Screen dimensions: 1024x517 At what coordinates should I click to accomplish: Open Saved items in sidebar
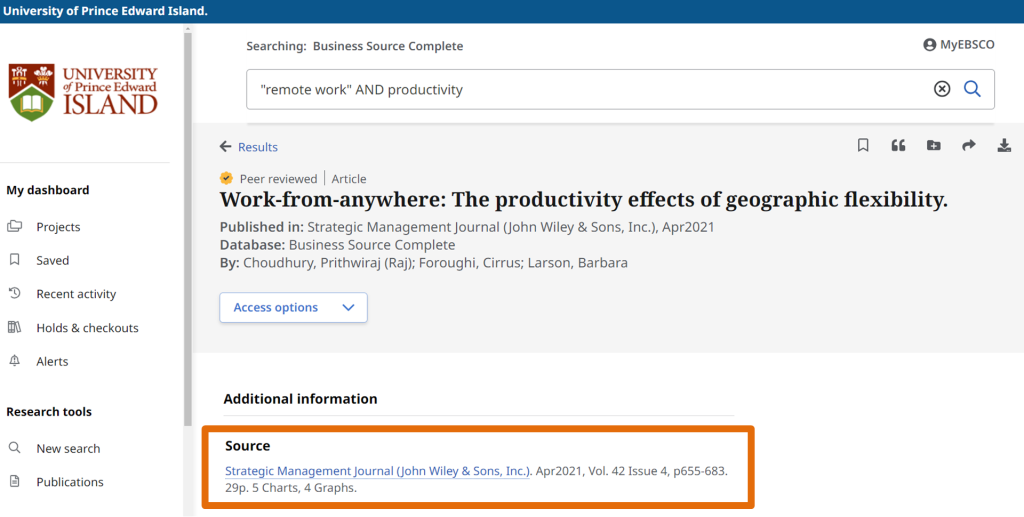point(52,260)
